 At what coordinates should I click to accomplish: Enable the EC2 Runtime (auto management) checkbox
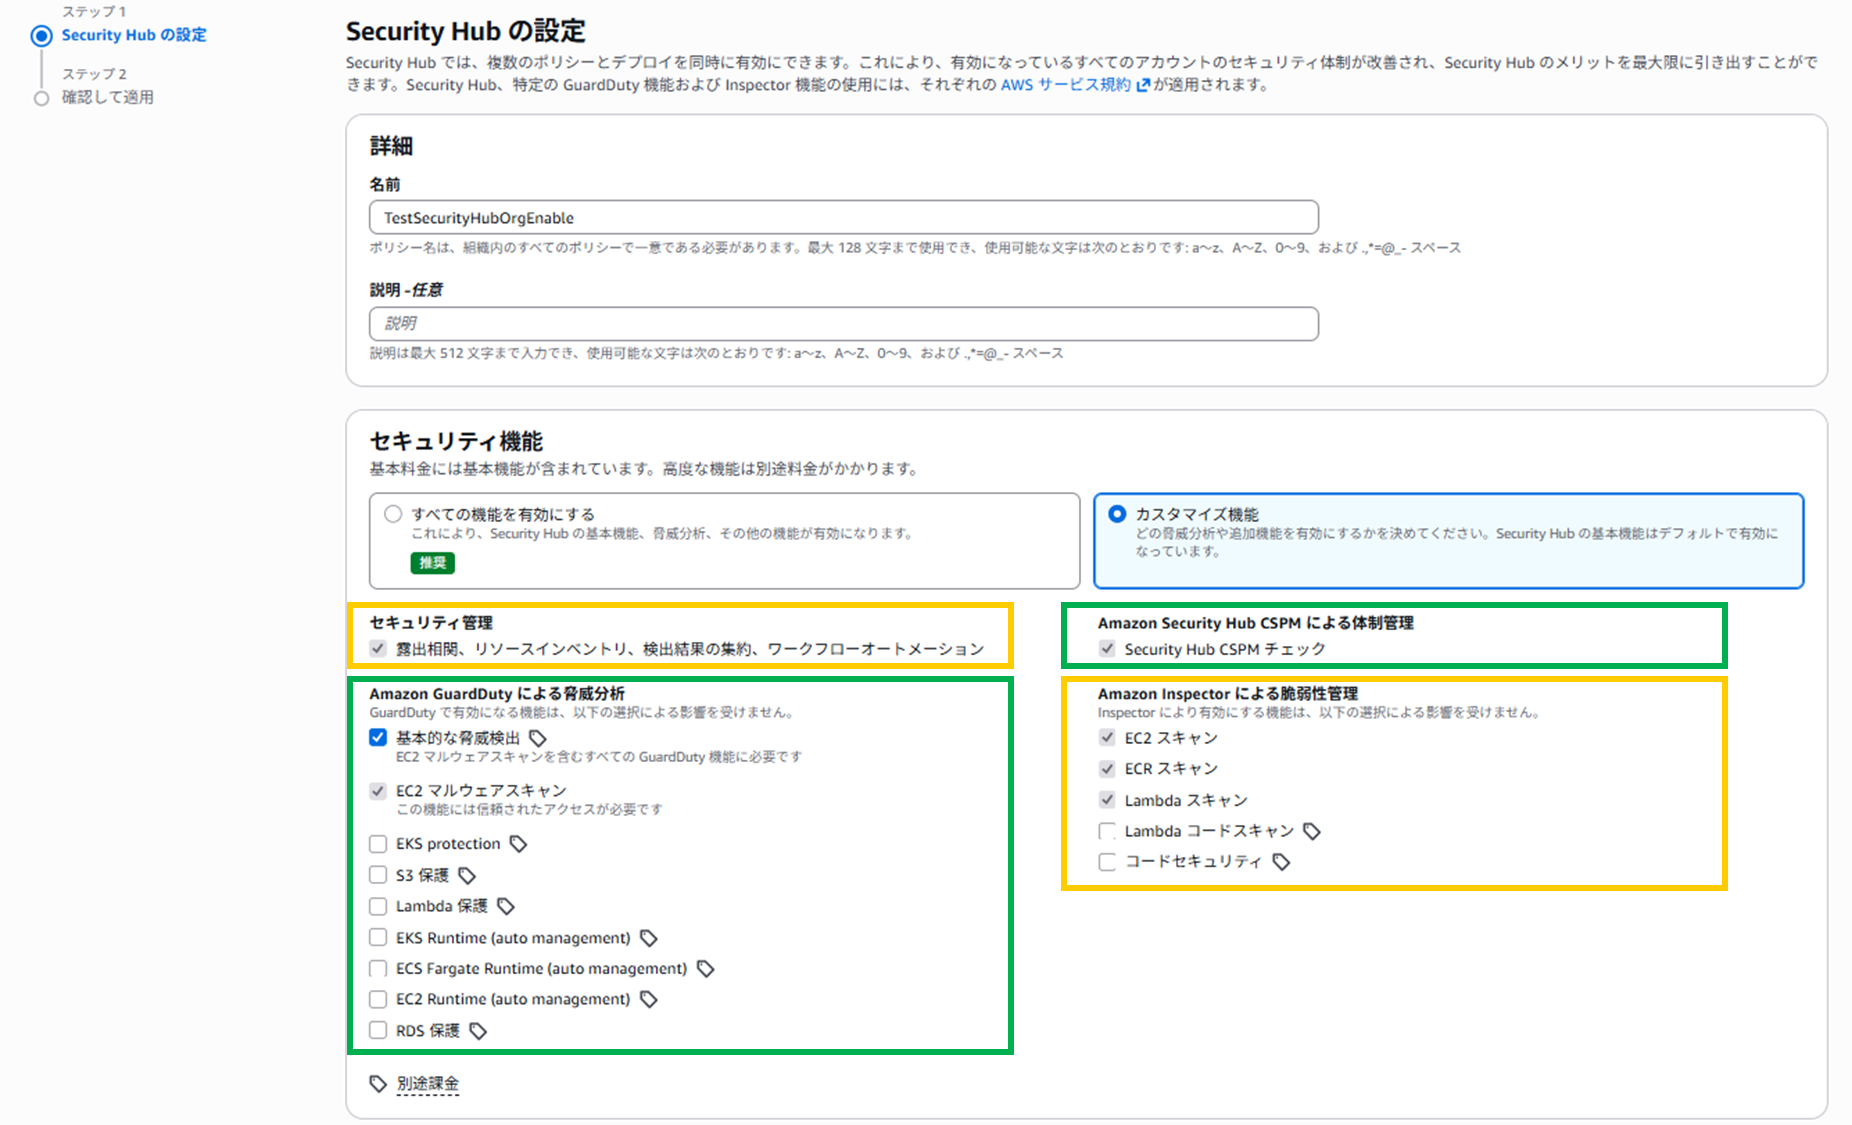click(378, 999)
